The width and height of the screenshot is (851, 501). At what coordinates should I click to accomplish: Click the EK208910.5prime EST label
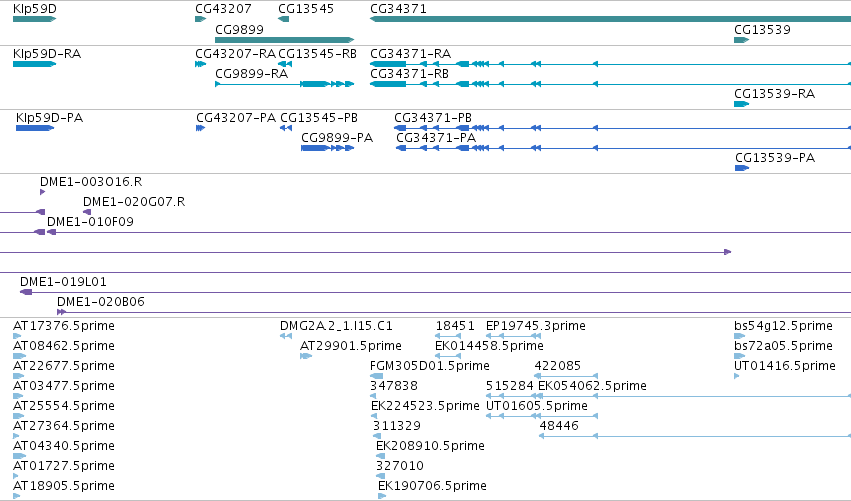click(430, 446)
